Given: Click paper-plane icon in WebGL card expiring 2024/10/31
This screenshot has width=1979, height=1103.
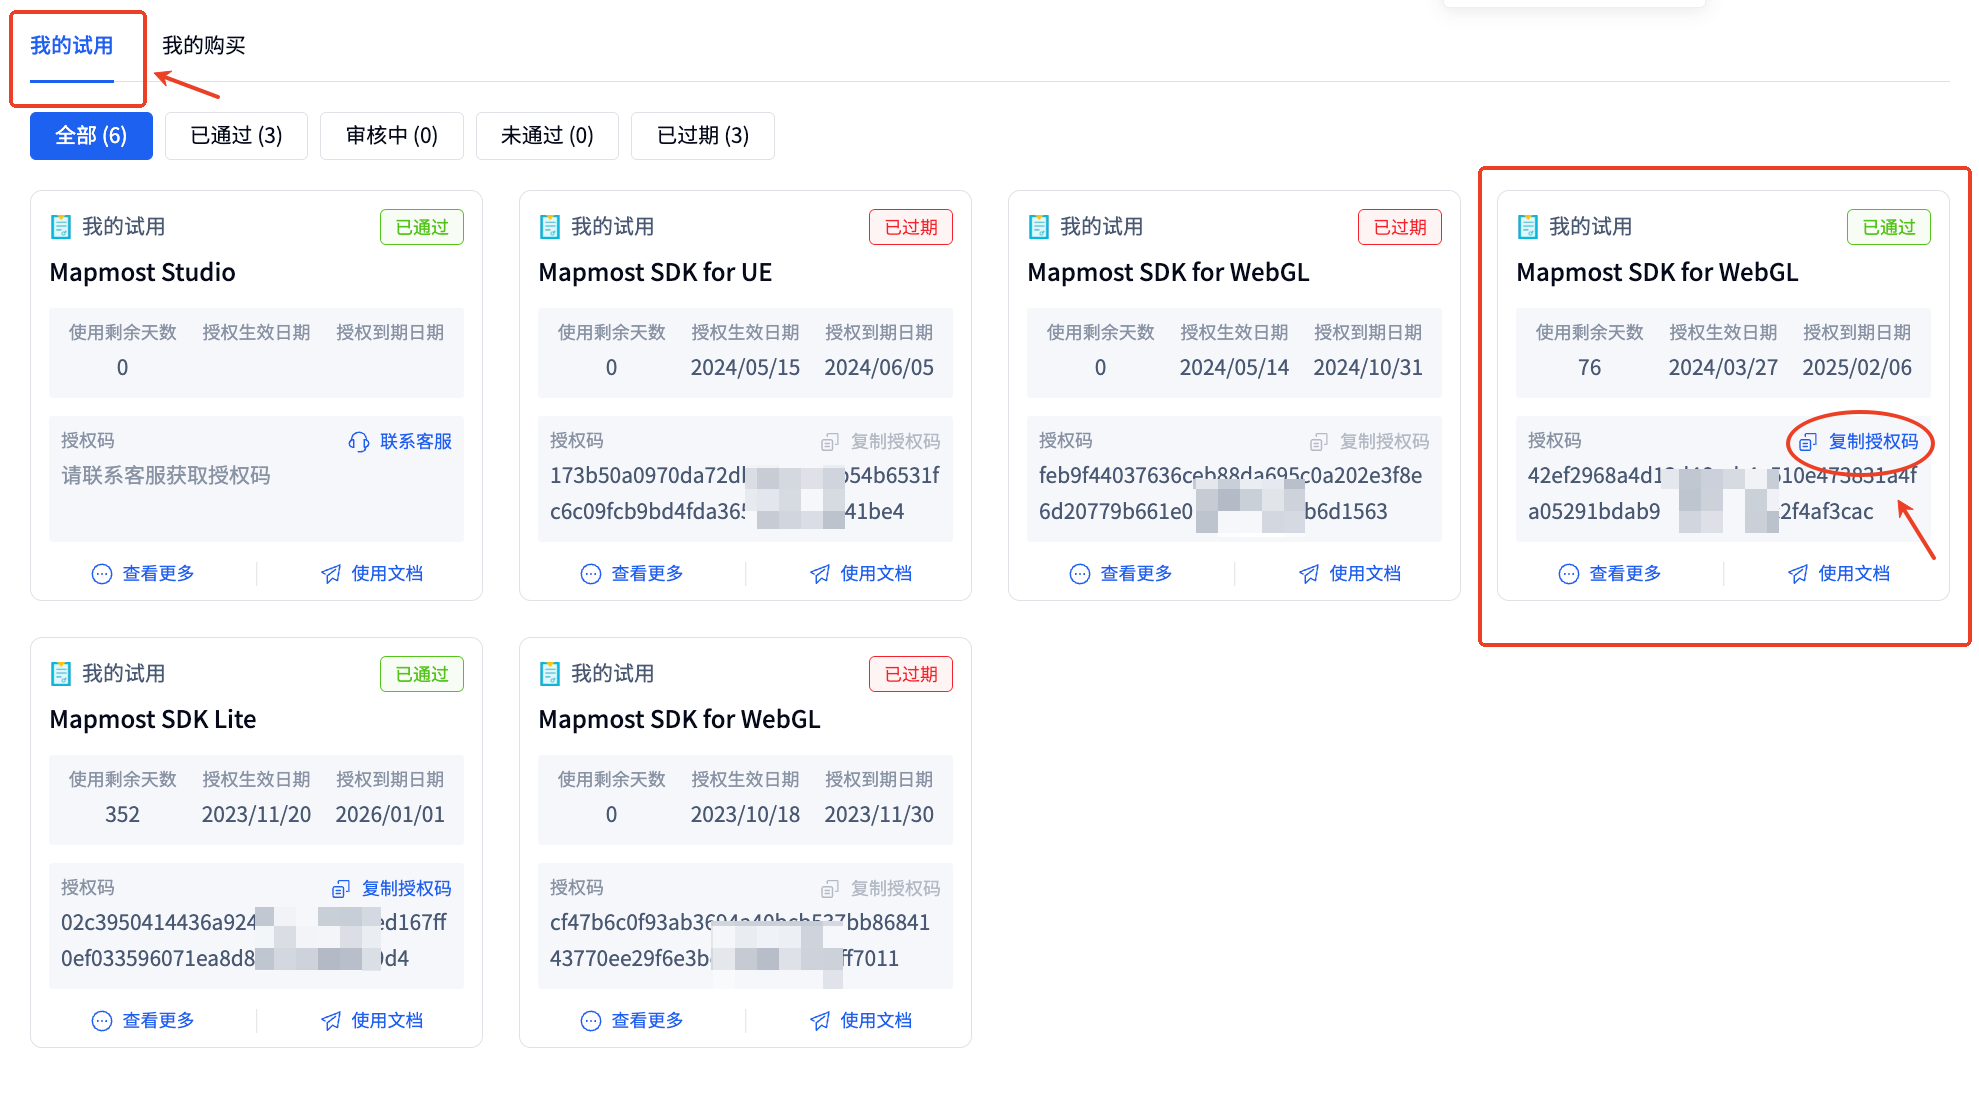Looking at the screenshot, I should [x=1309, y=574].
